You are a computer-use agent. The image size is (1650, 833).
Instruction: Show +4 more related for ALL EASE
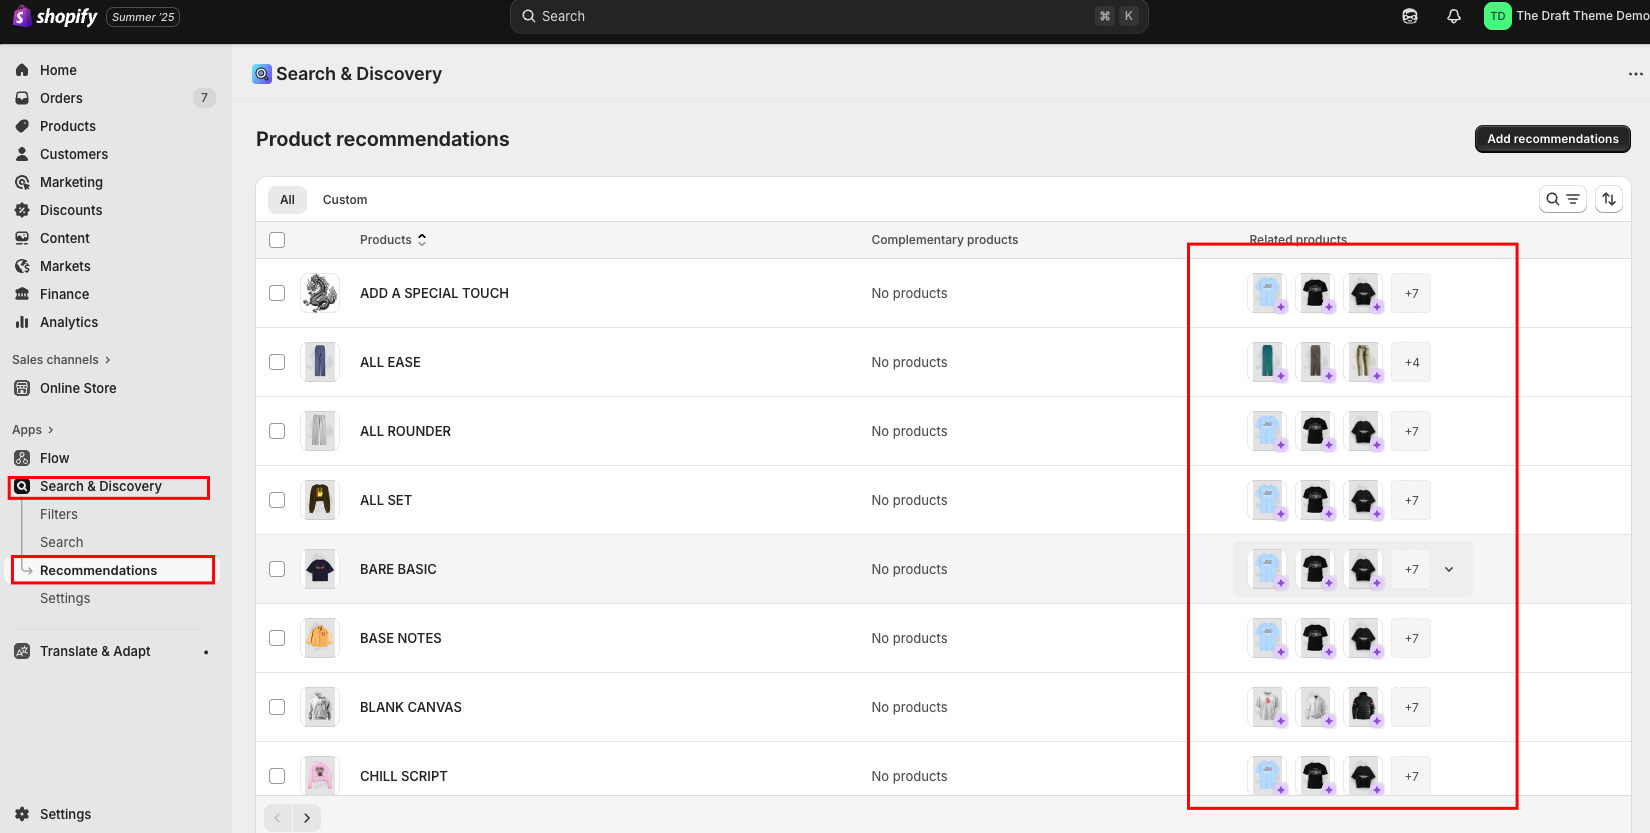coord(1411,362)
